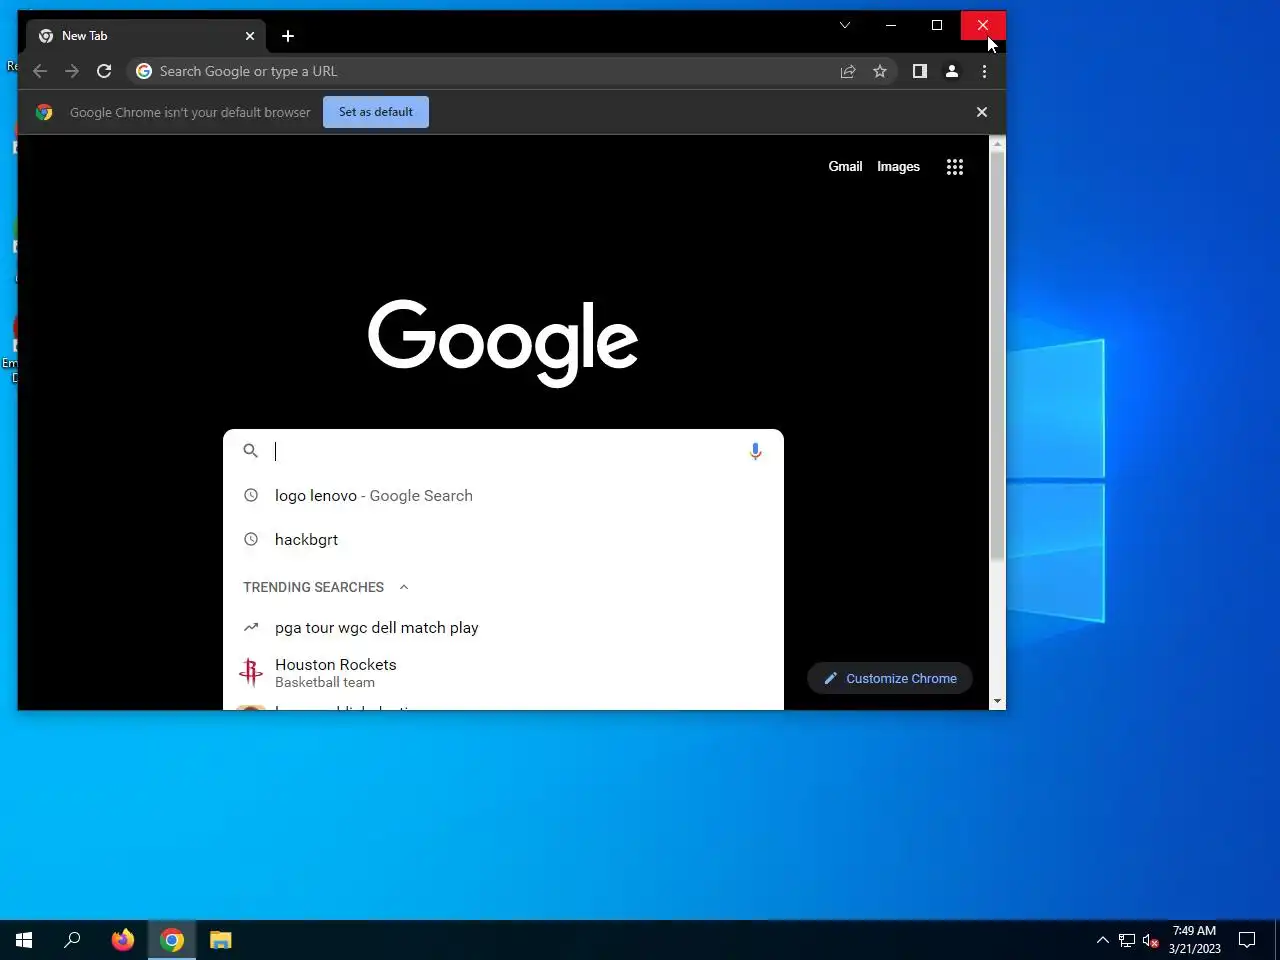Go forward using the forward arrow
Image resolution: width=1280 pixels, height=960 pixels.
coord(72,71)
